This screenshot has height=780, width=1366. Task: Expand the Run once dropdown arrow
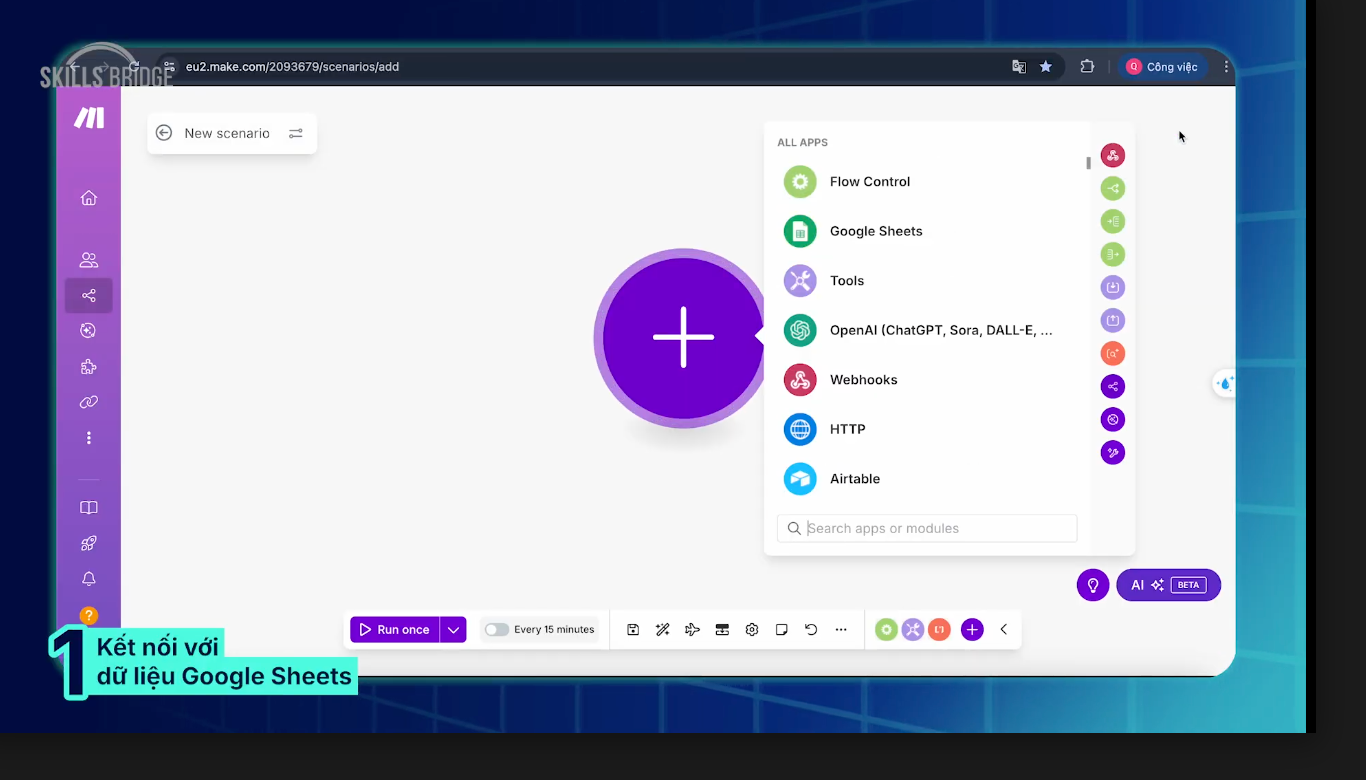453,630
